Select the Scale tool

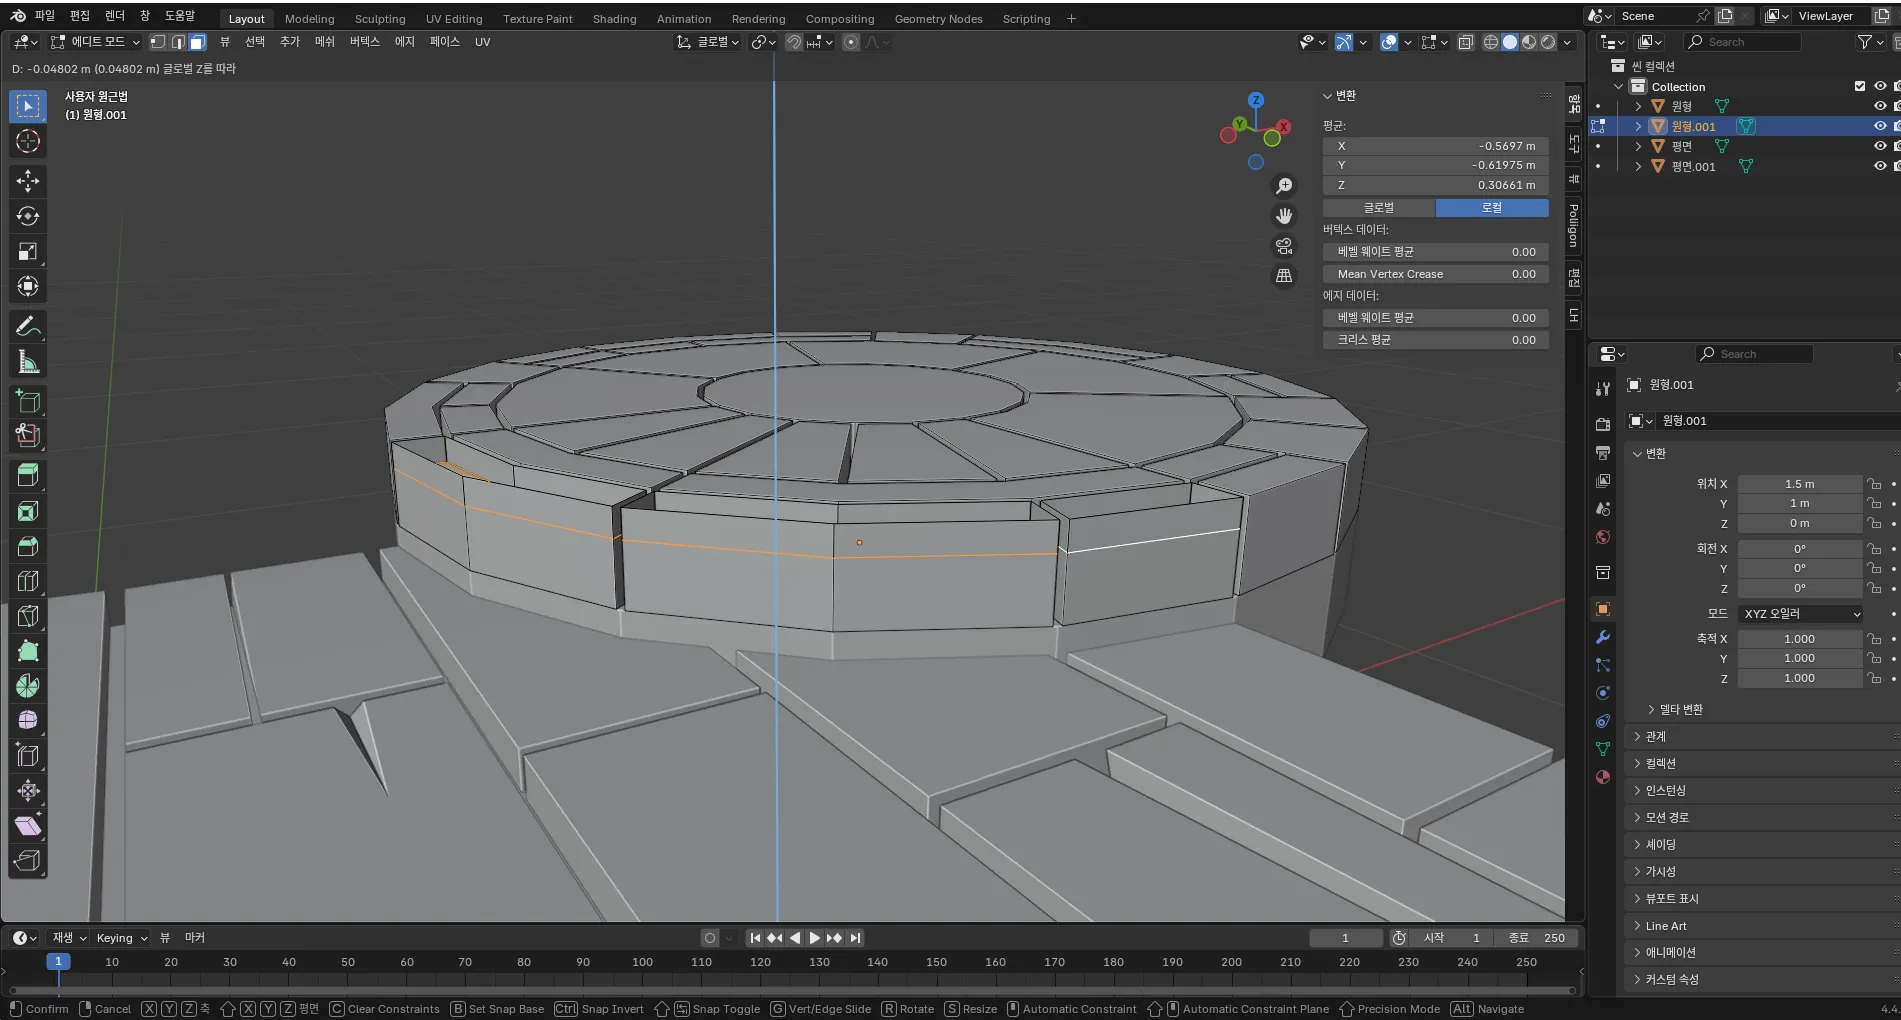click(x=28, y=252)
